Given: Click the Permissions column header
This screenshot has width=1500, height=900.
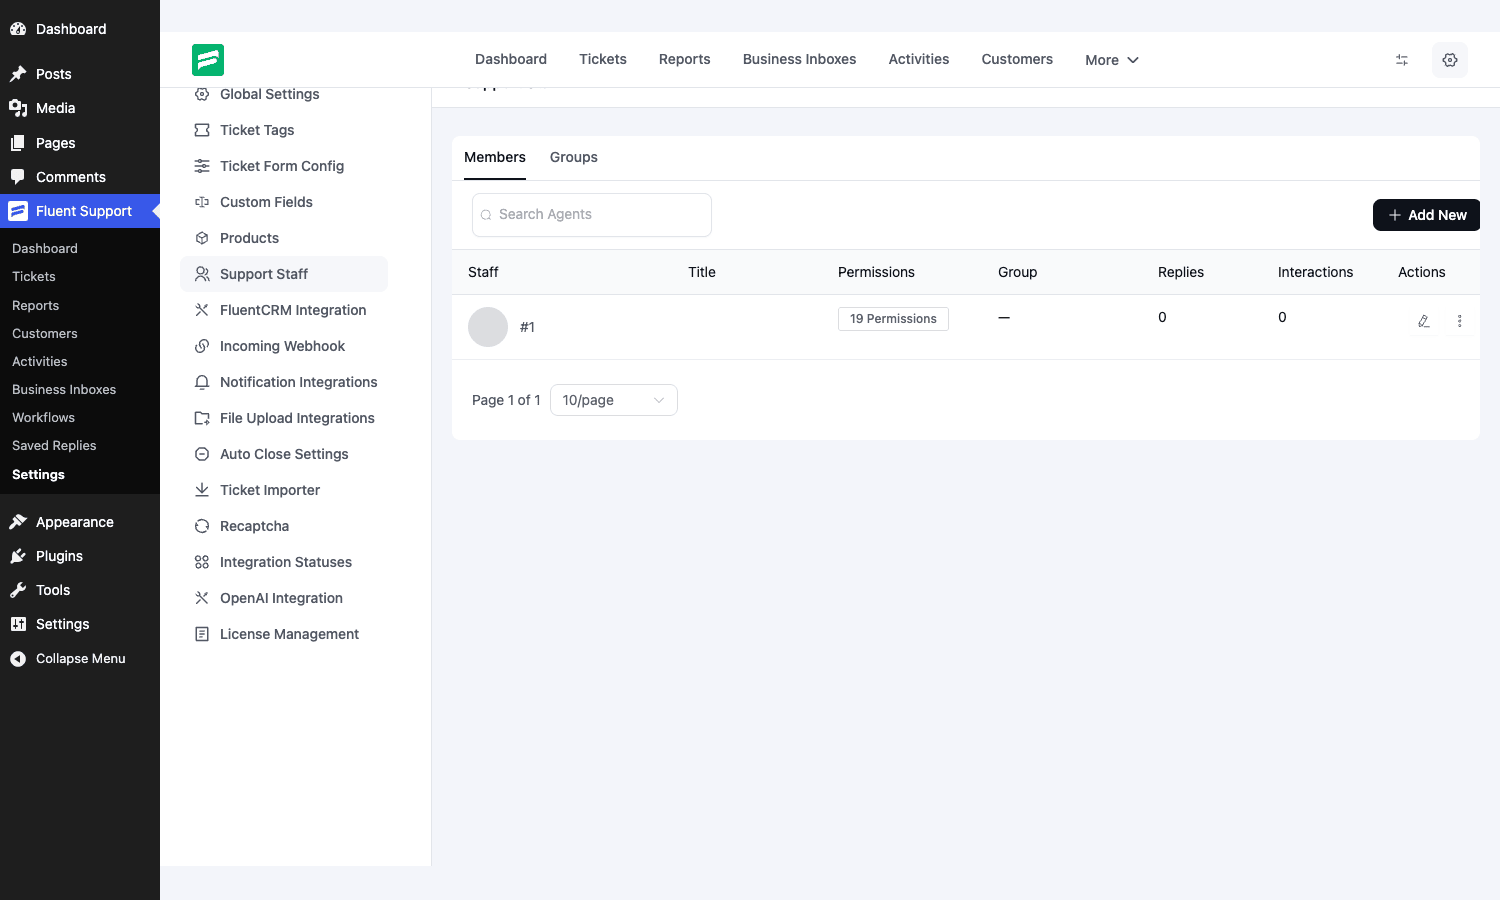Looking at the screenshot, I should [876, 272].
